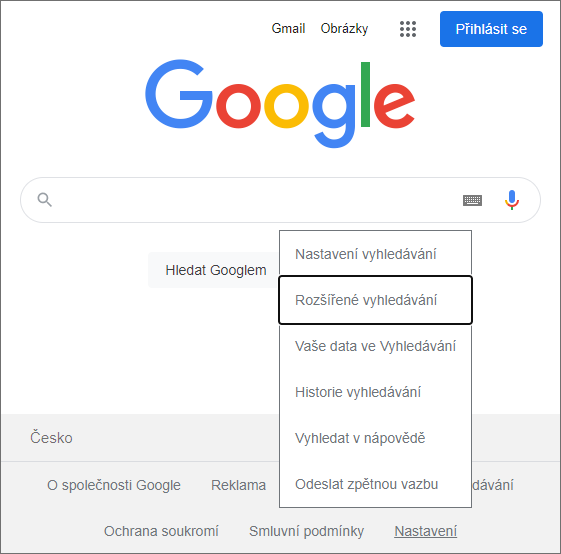The image size is (561, 554).
Task: Open O společnosti Google link
Action: [x=114, y=485]
